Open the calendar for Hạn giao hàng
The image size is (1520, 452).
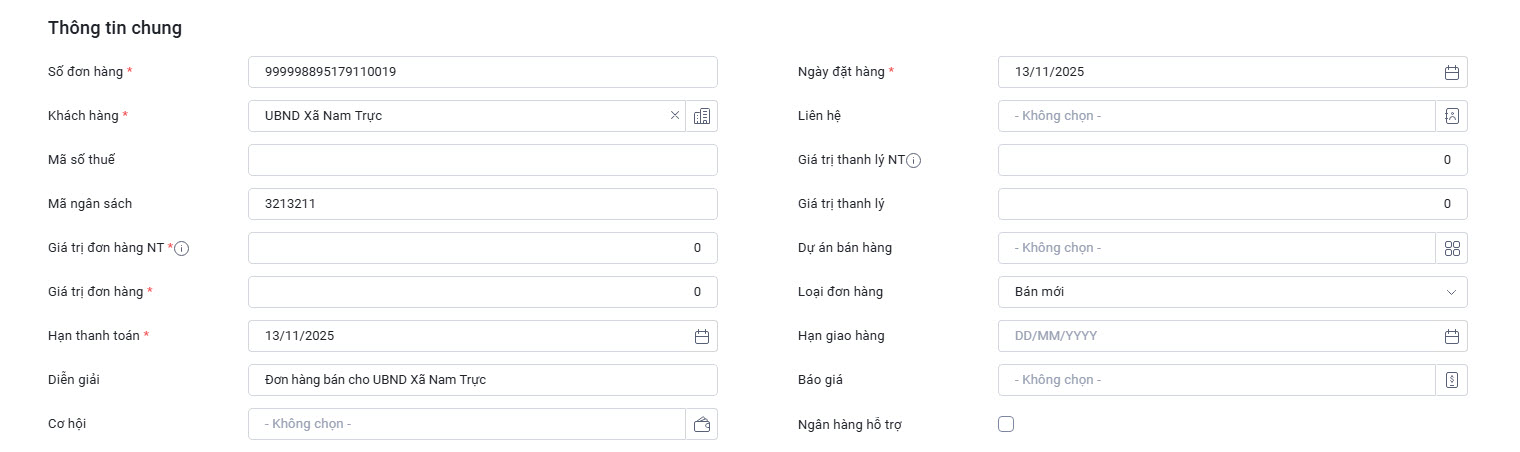click(x=1452, y=336)
